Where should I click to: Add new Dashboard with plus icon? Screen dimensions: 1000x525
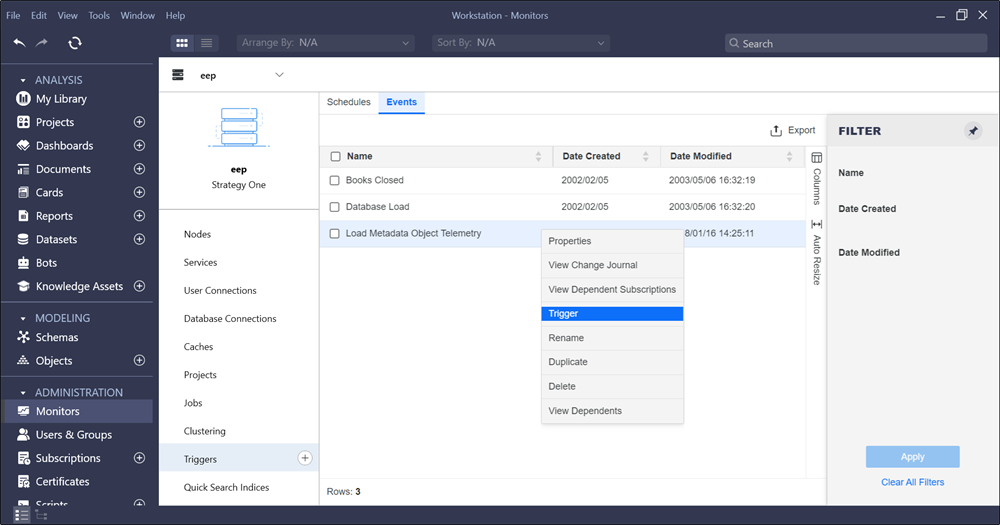pos(139,146)
